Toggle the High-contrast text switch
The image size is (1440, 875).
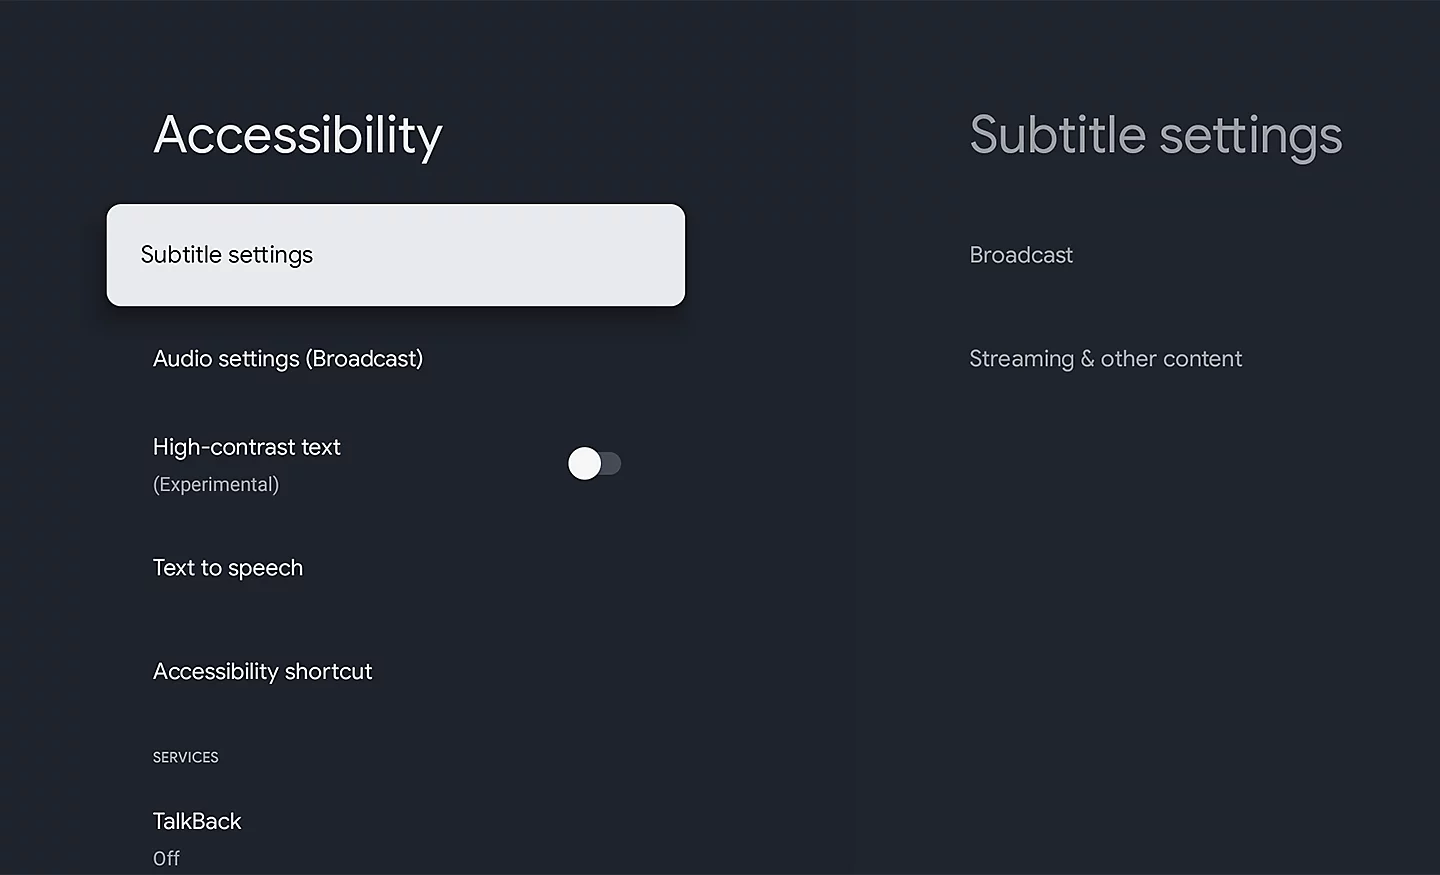[x=595, y=463]
